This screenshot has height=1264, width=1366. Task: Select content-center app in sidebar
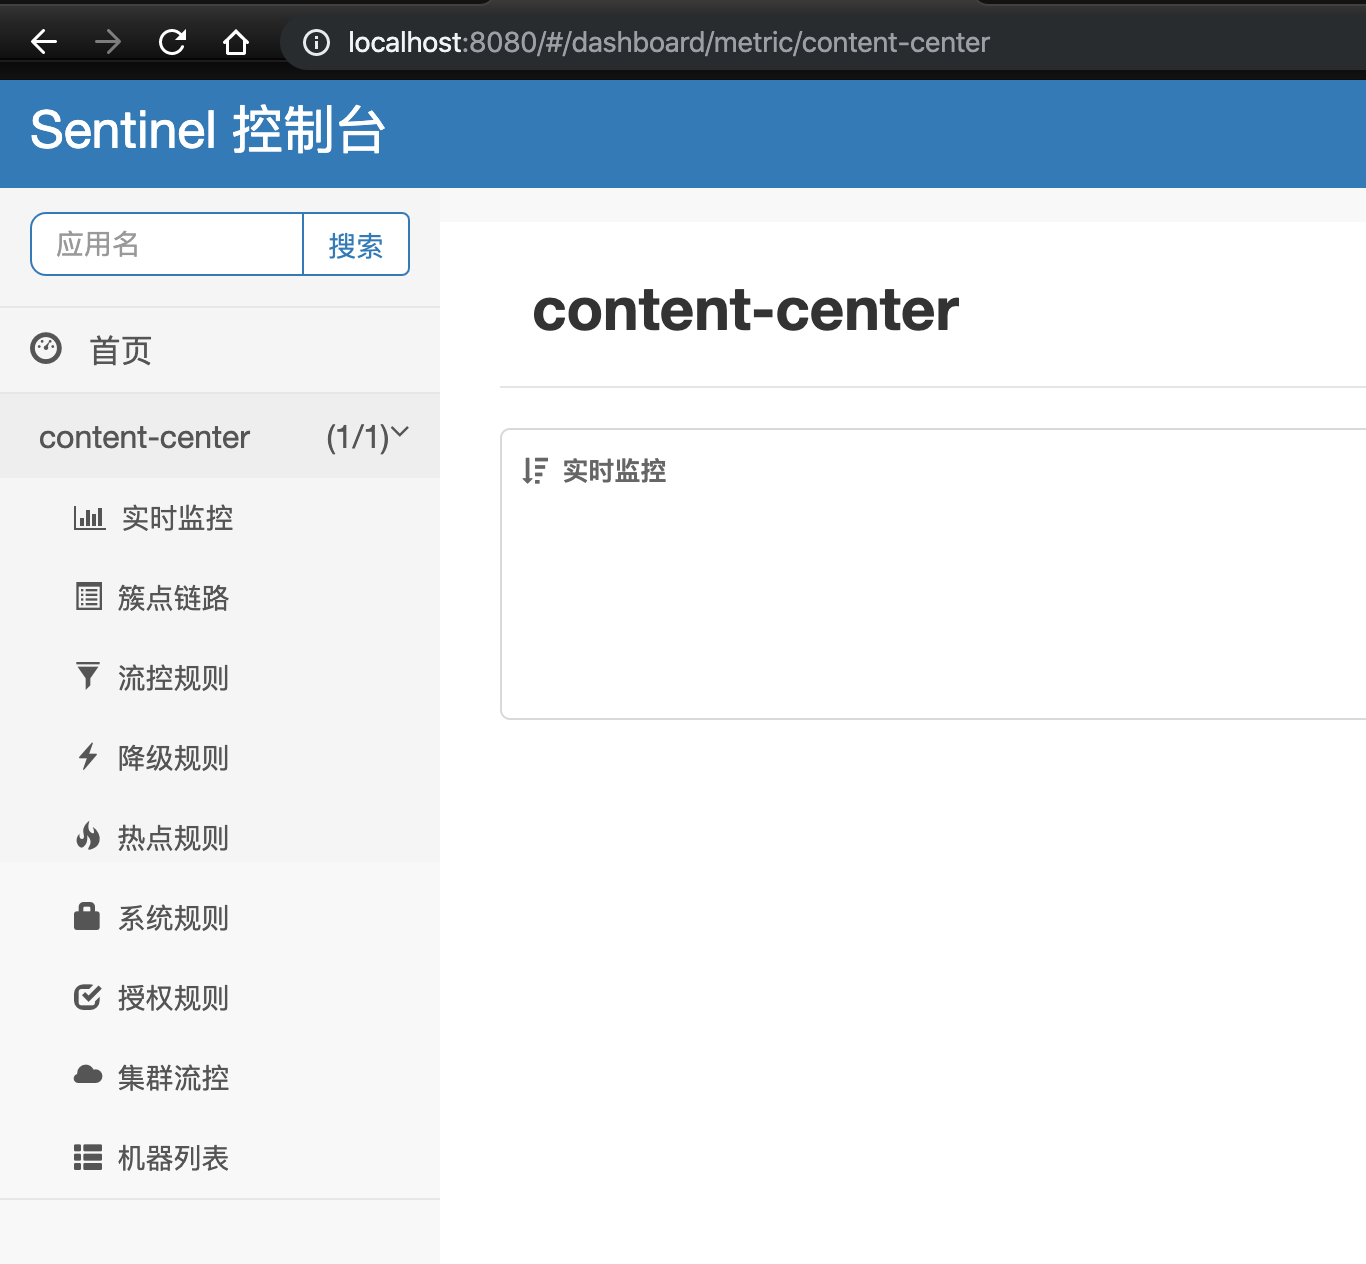pos(144,437)
